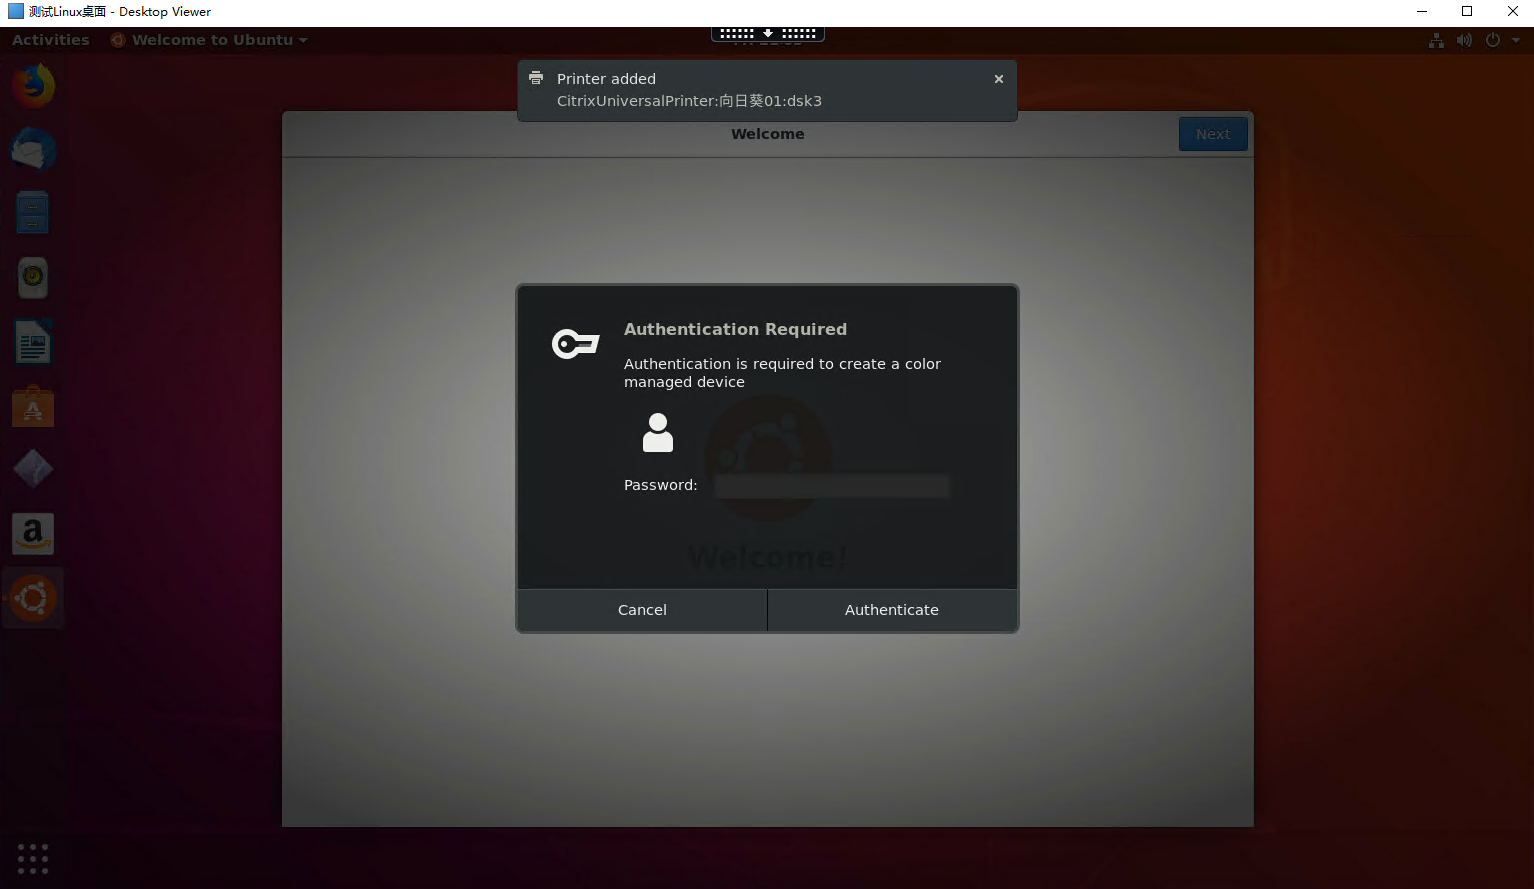Click the volume icon in the system tray
Image resolution: width=1534 pixels, height=889 pixels.
[1464, 40]
